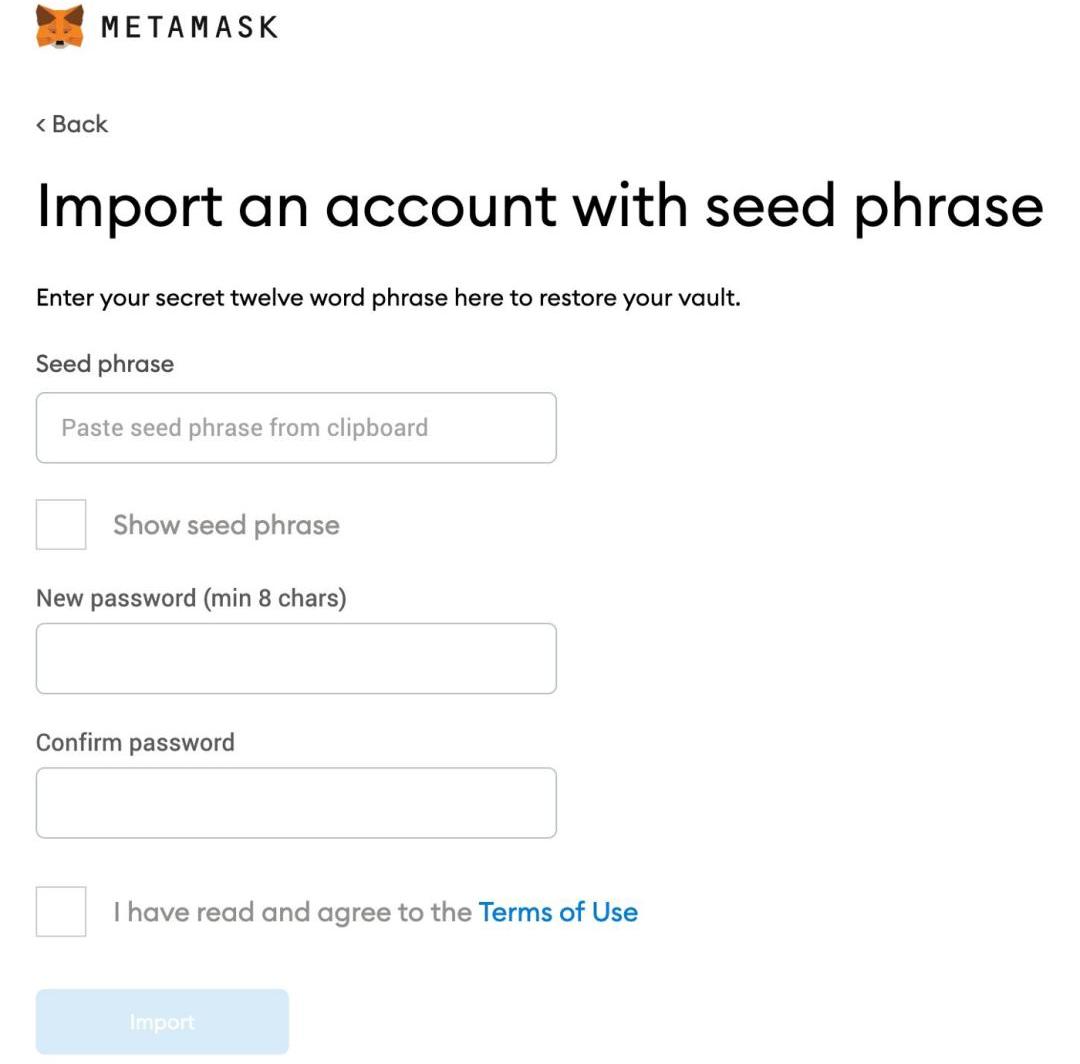Viewport: 1080px width, 1064px height.
Task: Go back using the Back link
Action: point(79,124)
